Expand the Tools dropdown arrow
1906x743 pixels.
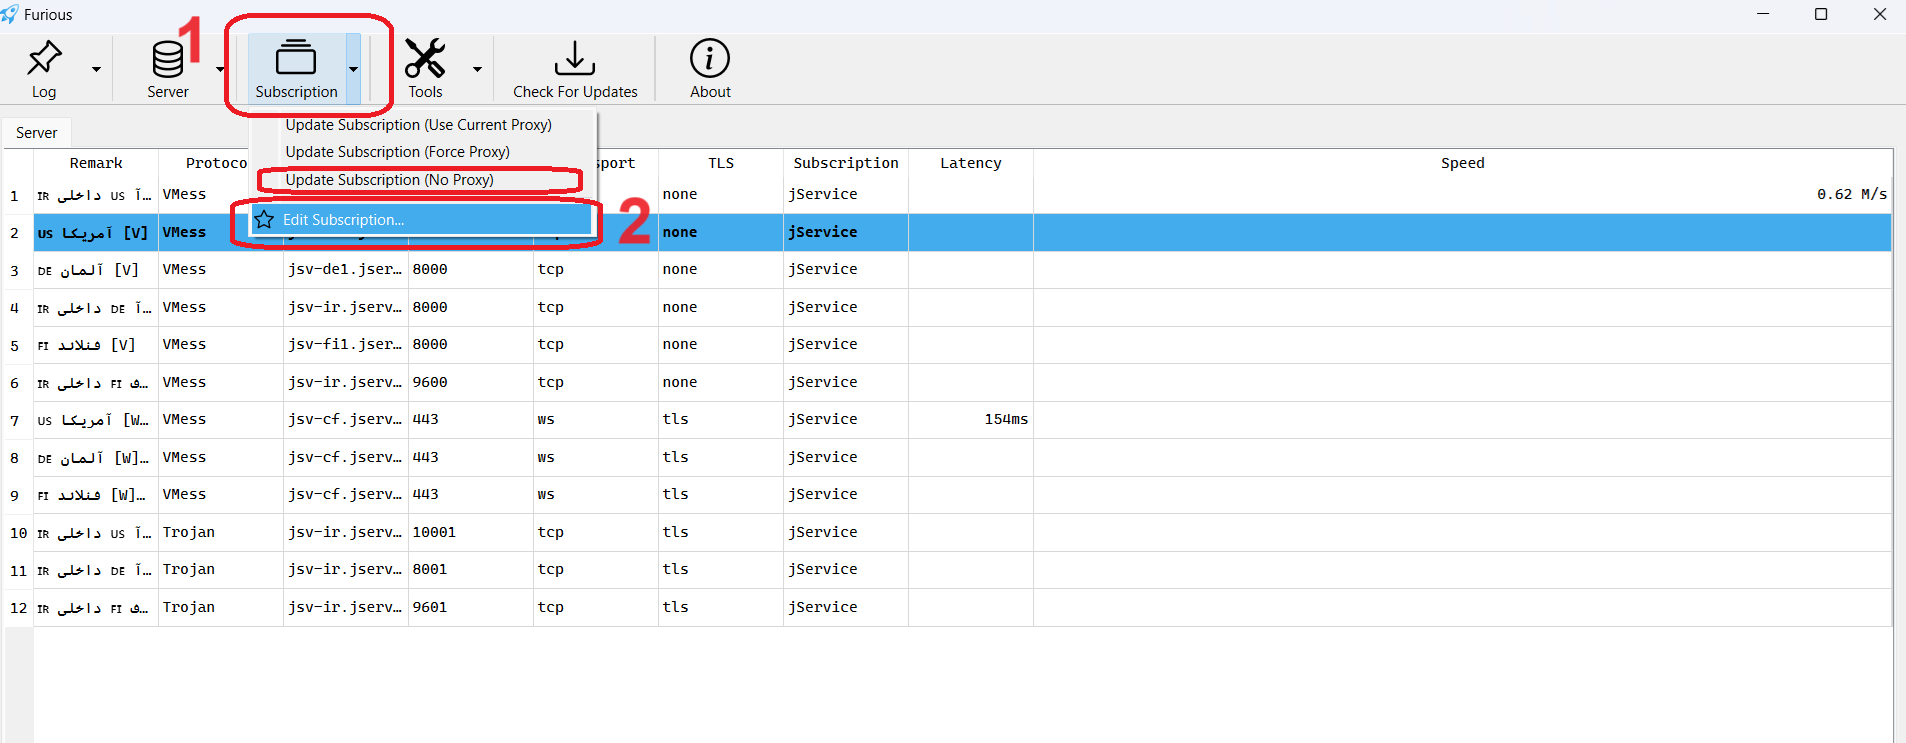pos(477,70)
